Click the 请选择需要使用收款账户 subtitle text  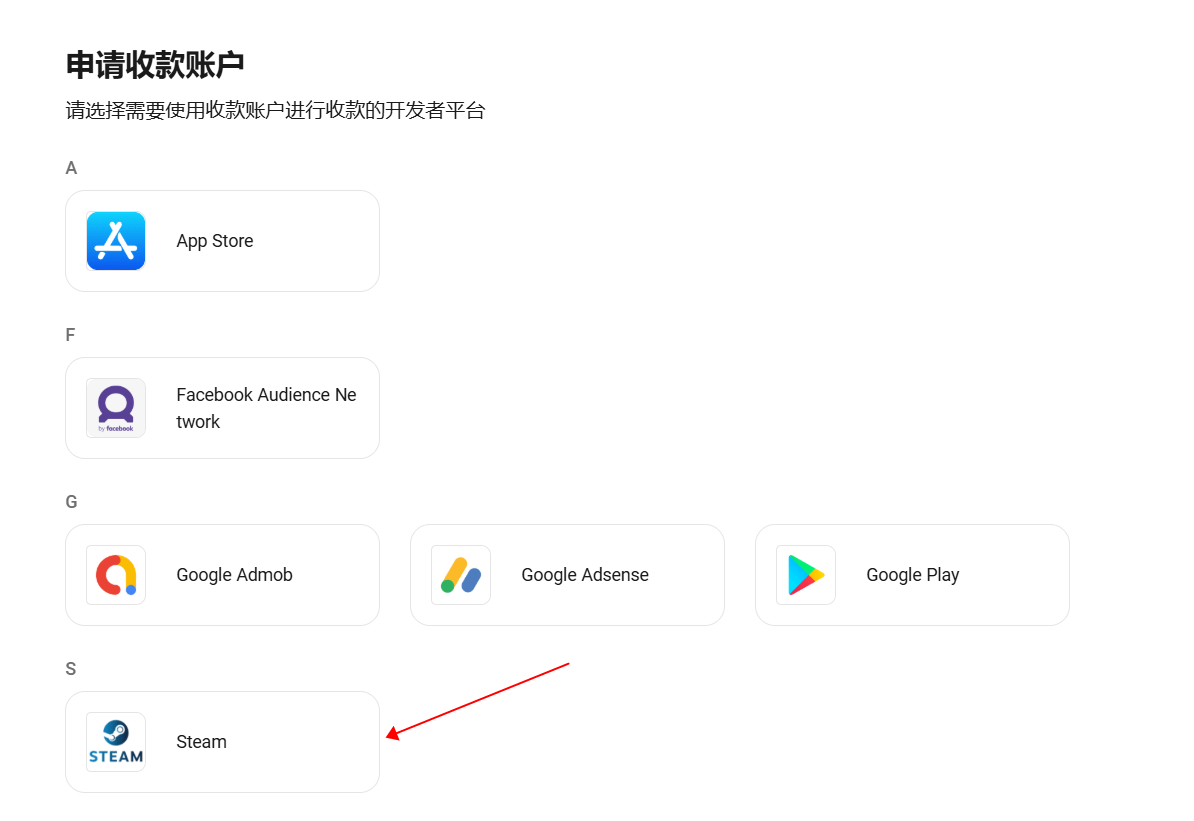pyautogui.click(x=276, y=110)
